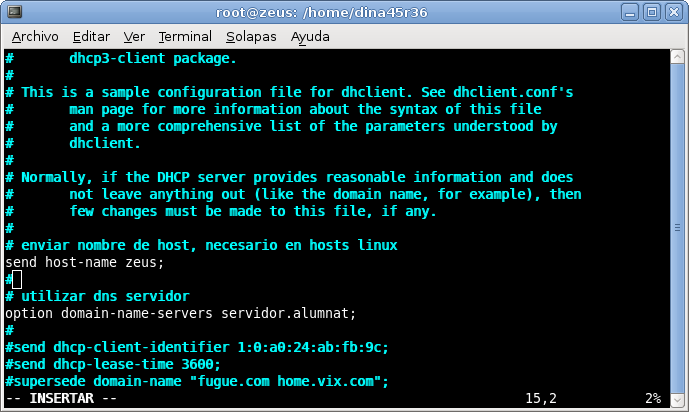Click the window title root@zeus: /home/dina45r36
The height and width of the screenshot is (412, 689).
[x=321, y=12]
